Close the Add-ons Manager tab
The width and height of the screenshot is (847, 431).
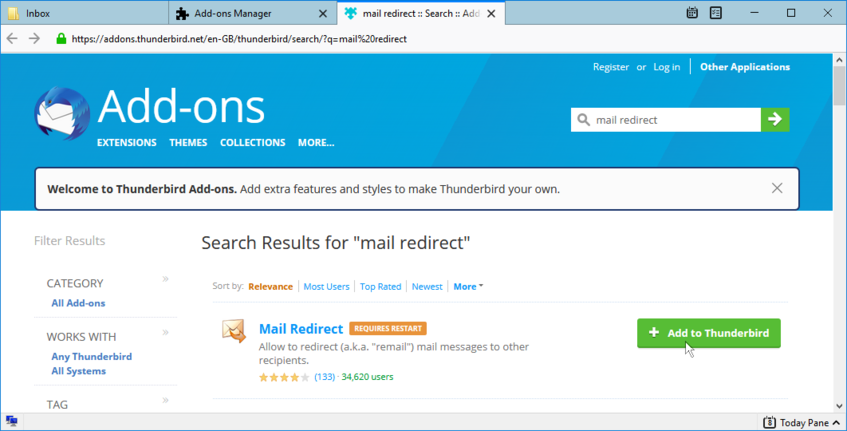pos(322,14)
